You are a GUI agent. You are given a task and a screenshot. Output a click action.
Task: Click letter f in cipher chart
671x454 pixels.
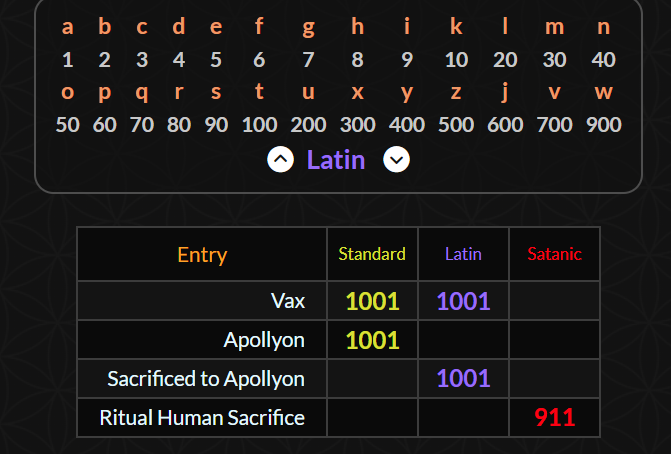point(259,26)
